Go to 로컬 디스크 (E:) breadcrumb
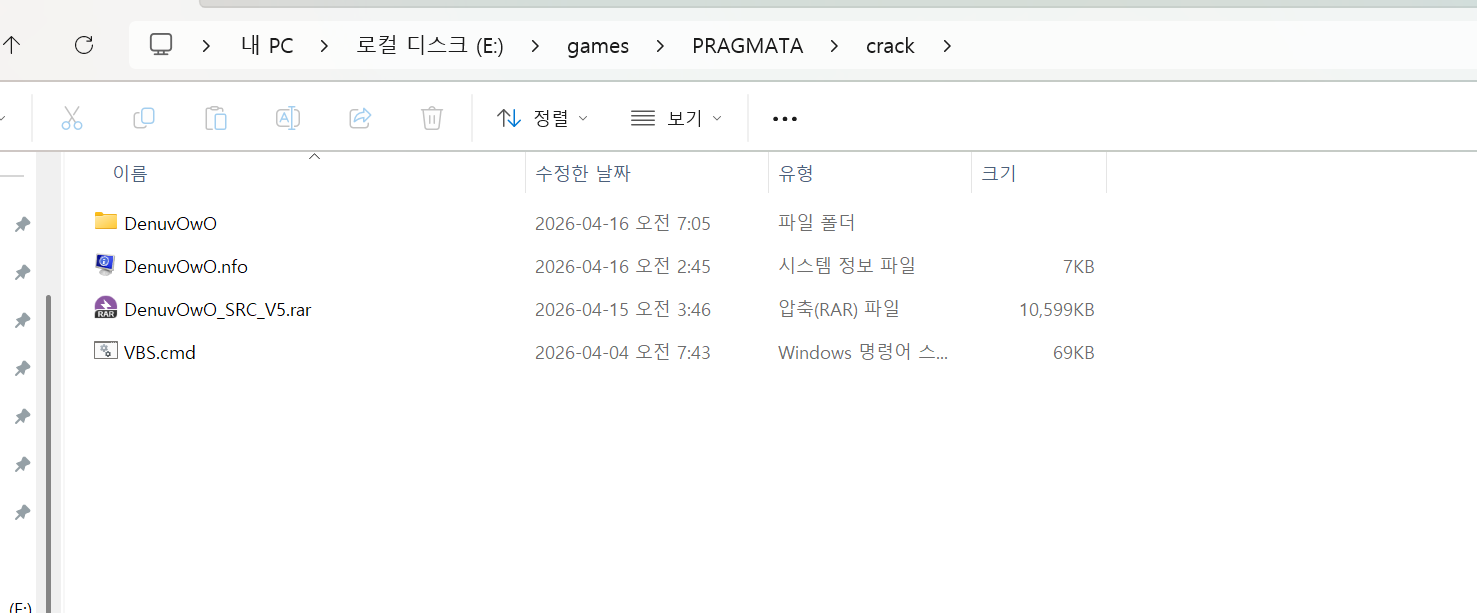The image size is (1477, 613). tap(430, 46)
